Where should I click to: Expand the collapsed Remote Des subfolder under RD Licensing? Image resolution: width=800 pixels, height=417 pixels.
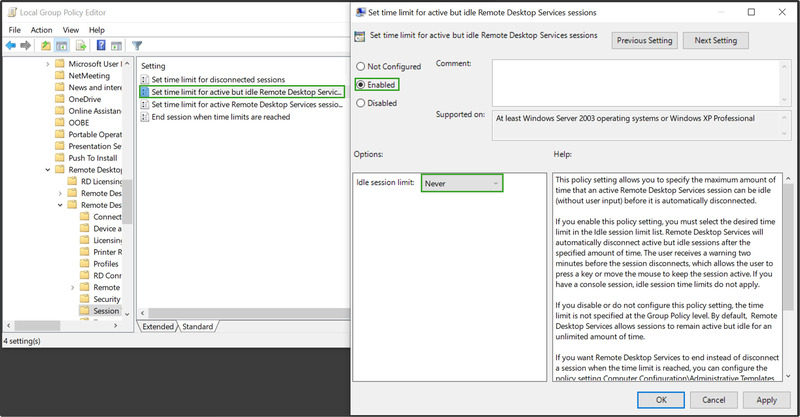(60, 193)
